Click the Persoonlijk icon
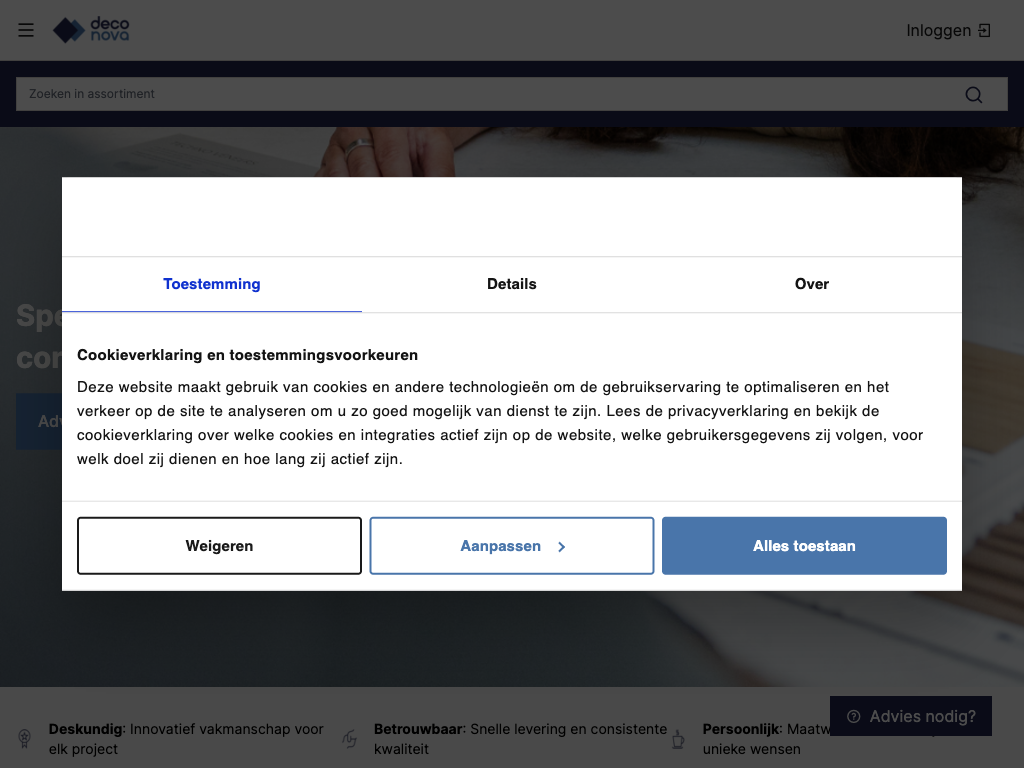 [678, 739]
